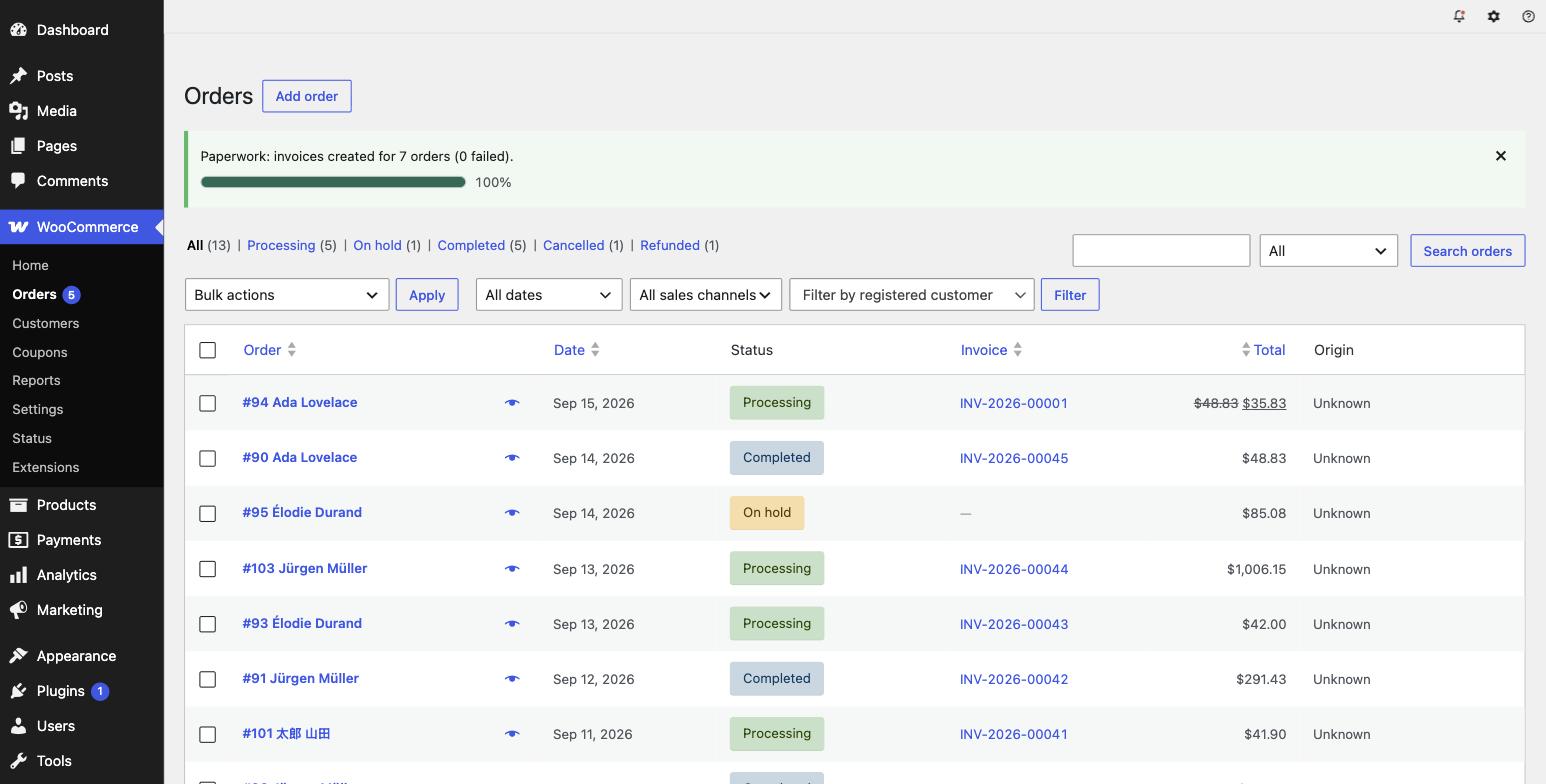Open Filter by registered customer dropdown
The height and width of the screenshot is (784, 1546).
click(912, 295)
